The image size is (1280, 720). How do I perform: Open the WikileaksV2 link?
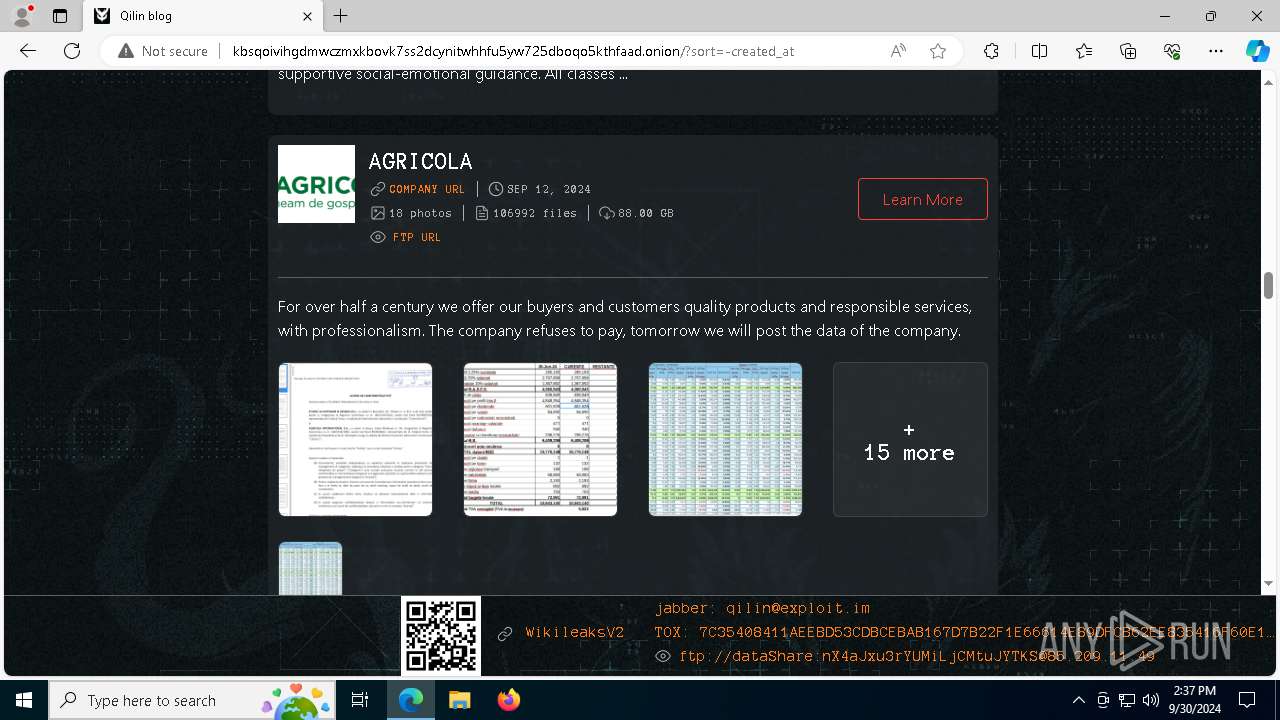pyautogui.click(x=575, y=633)
